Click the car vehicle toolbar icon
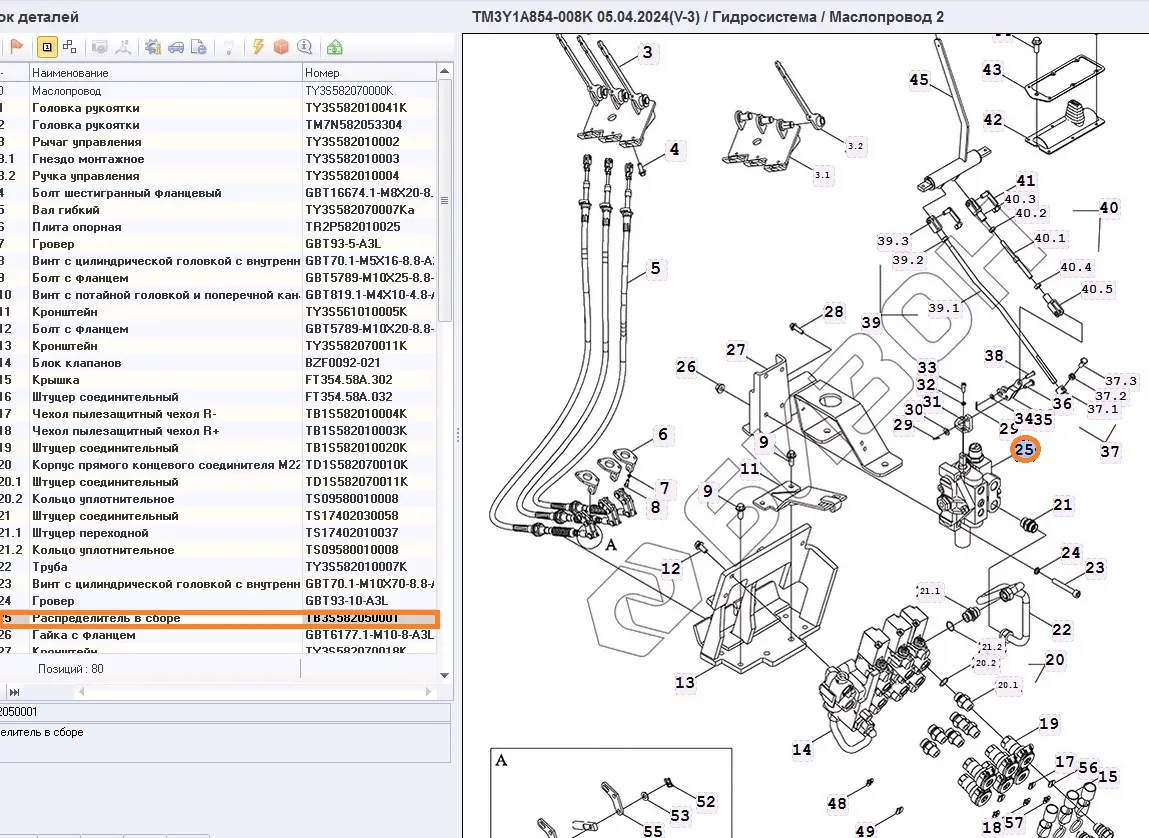 (x=176, y=47)
